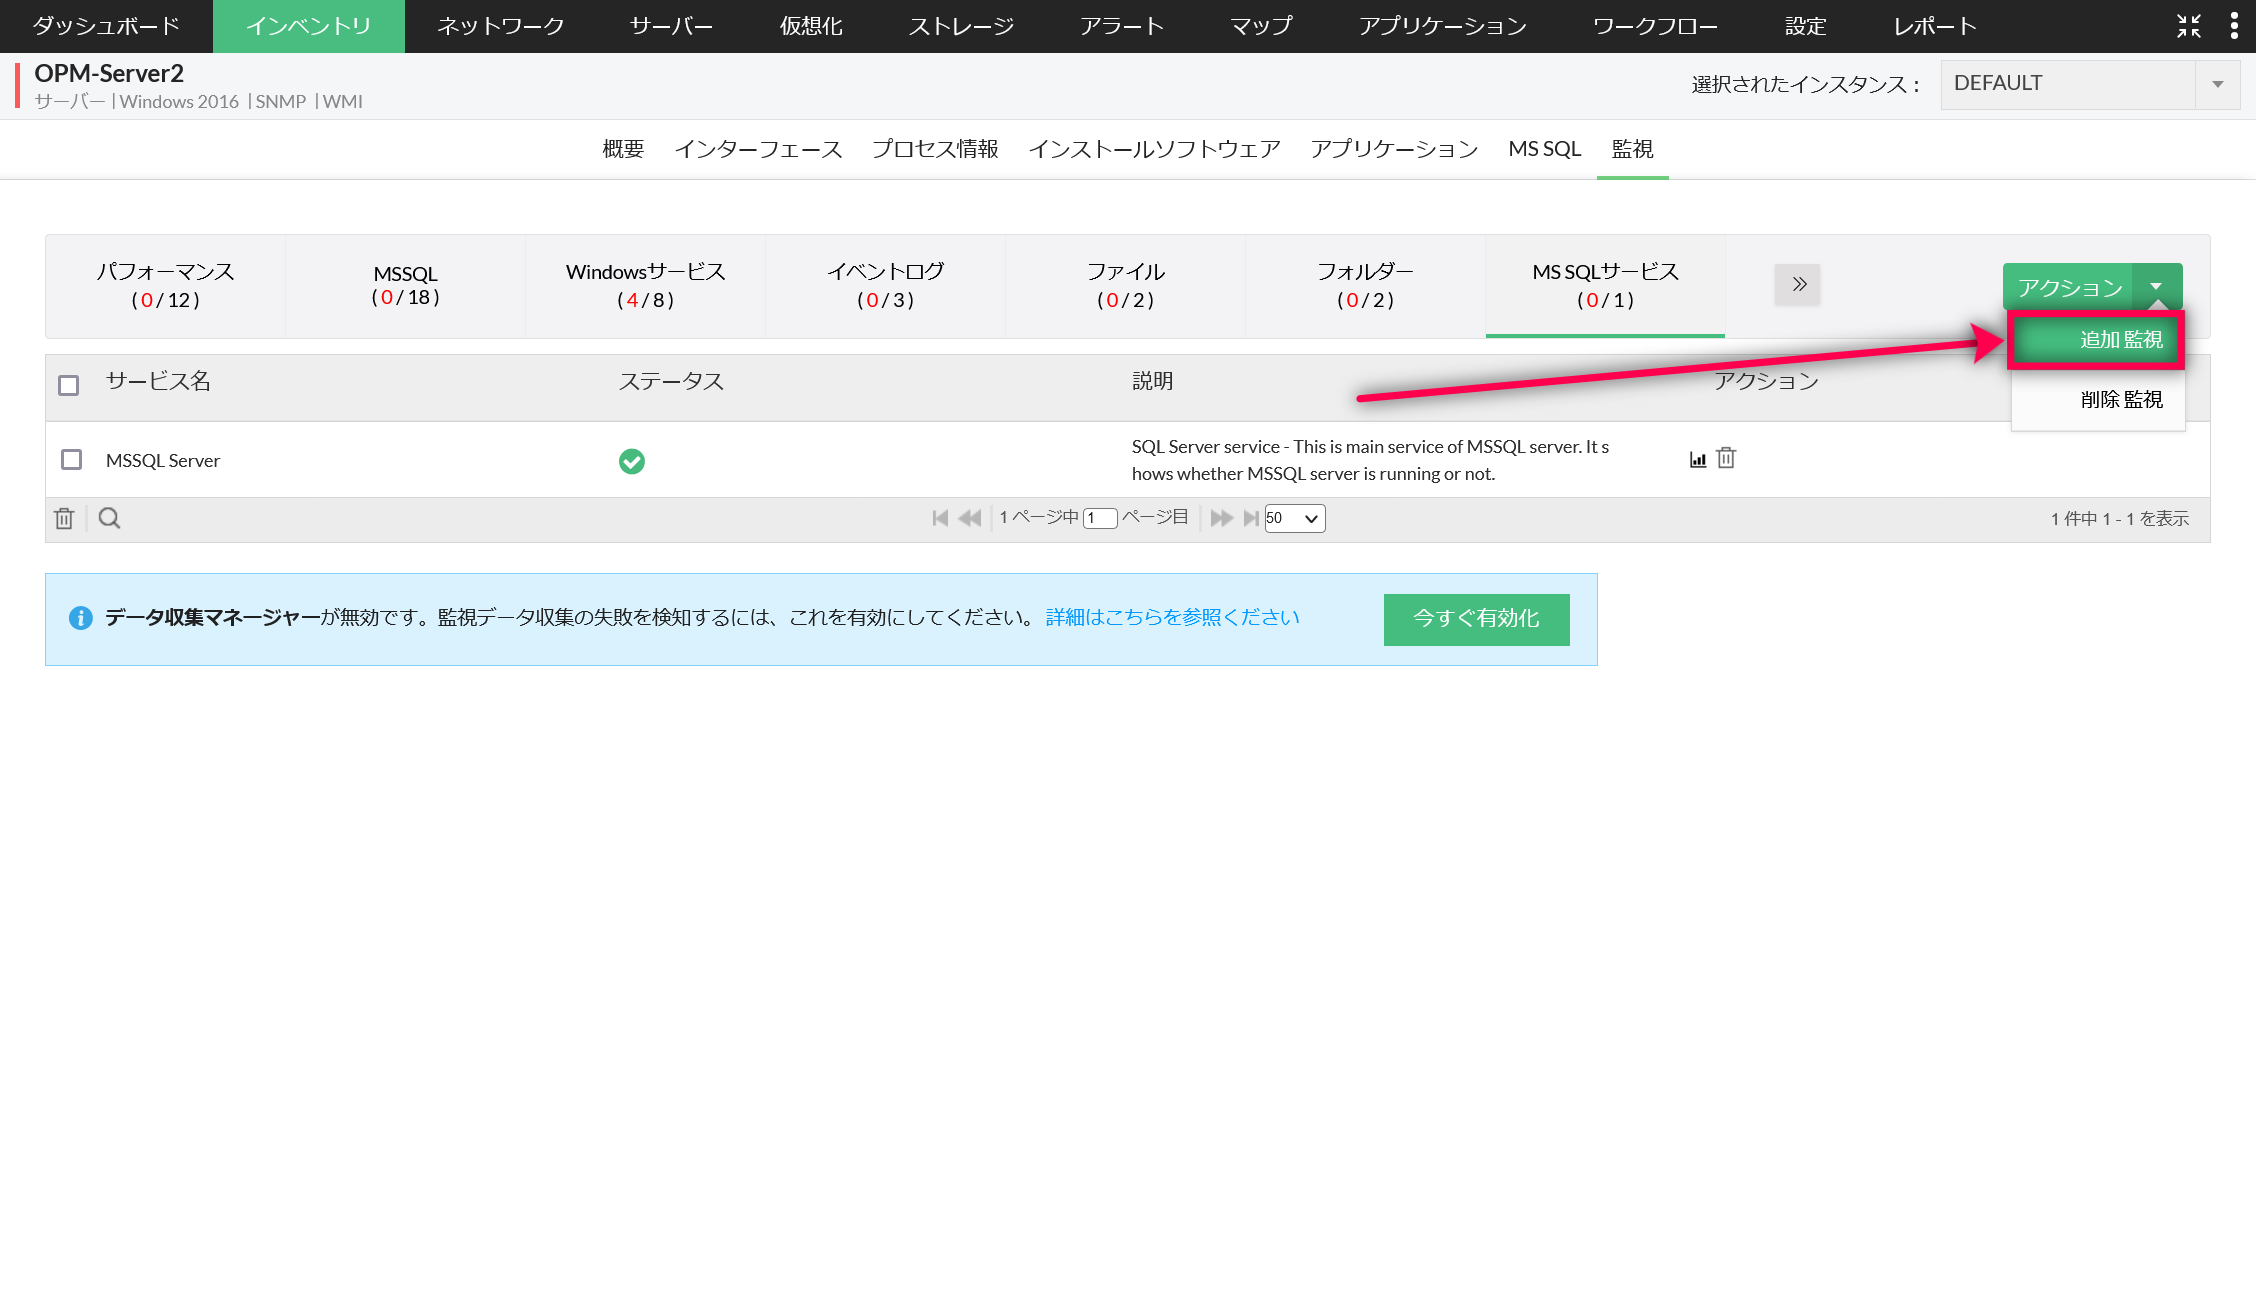Click the graph icon in MSSQL Server row
Image resolution: width=2256 pixels, height=1305 pixels.
point(1697,459)
